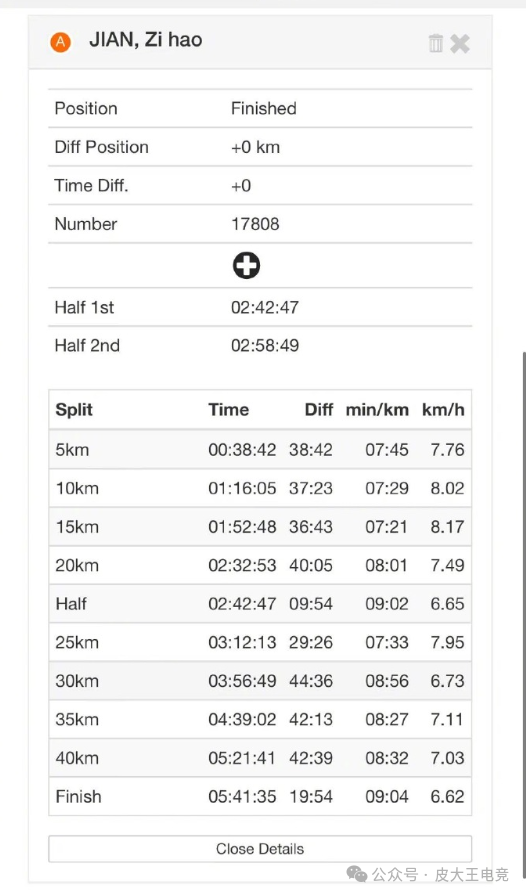The image size is (526, 896).
Task: Select the Half split row
Action: pos(260,604)
